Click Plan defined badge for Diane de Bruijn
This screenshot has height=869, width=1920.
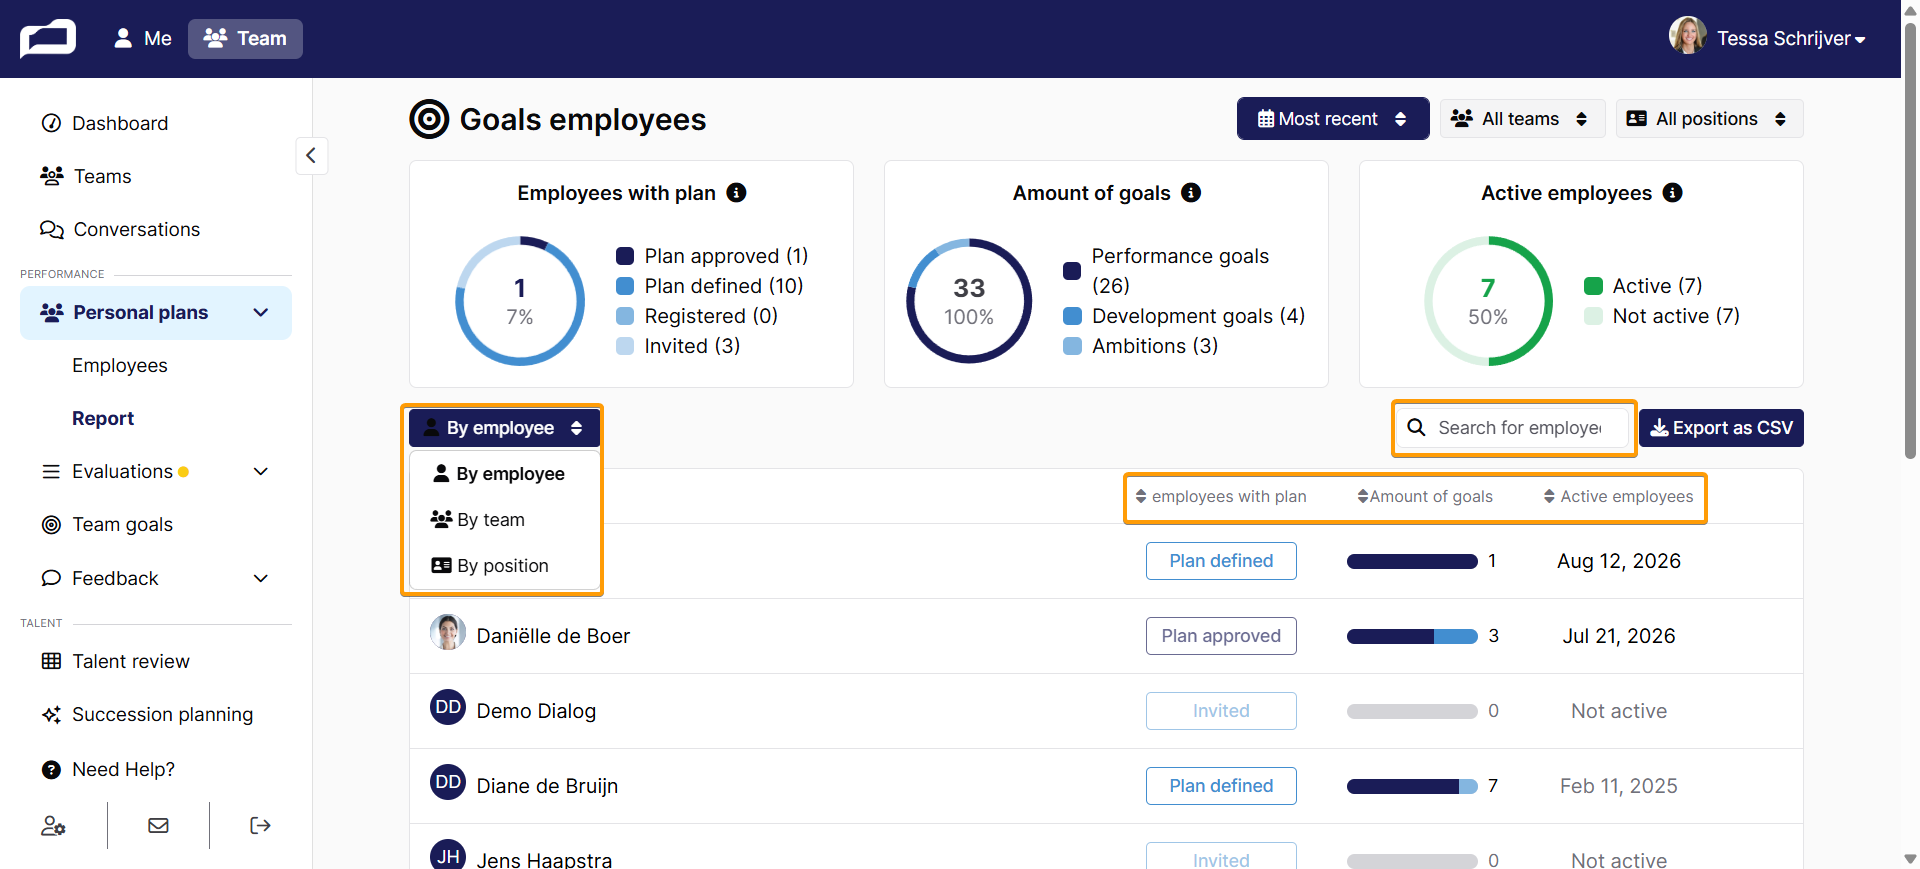[x=1221, y=786]
